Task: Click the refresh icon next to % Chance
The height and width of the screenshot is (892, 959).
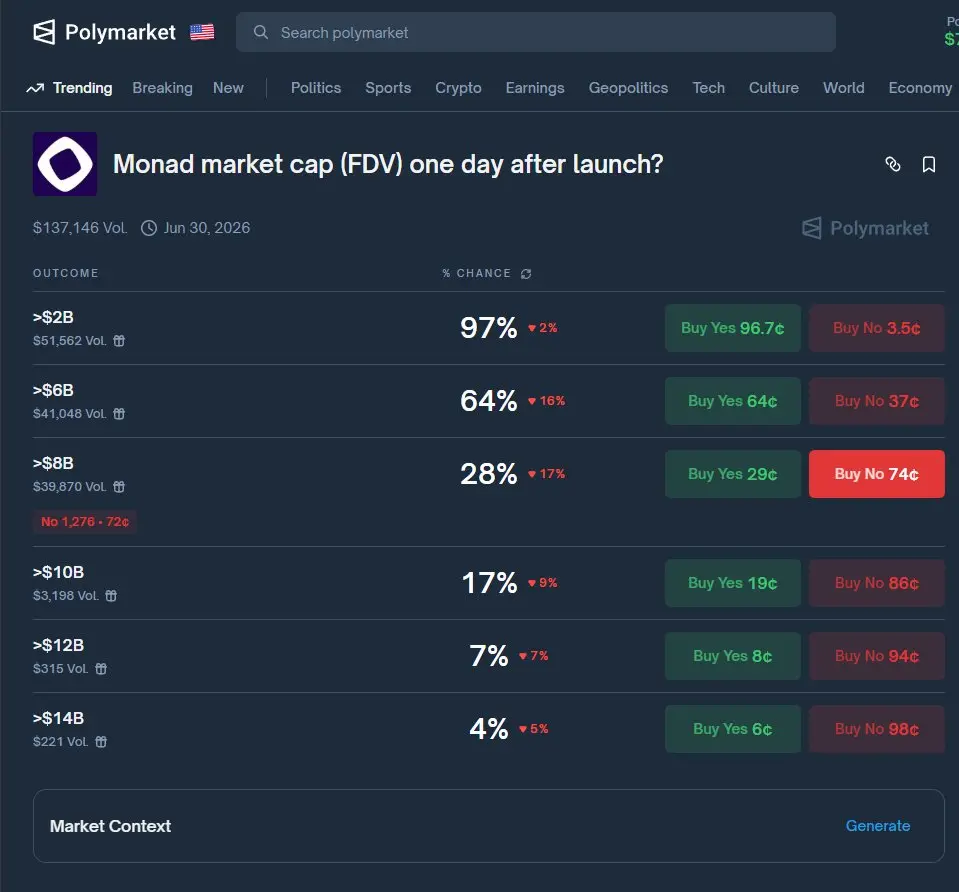Action: pos(526,273)
